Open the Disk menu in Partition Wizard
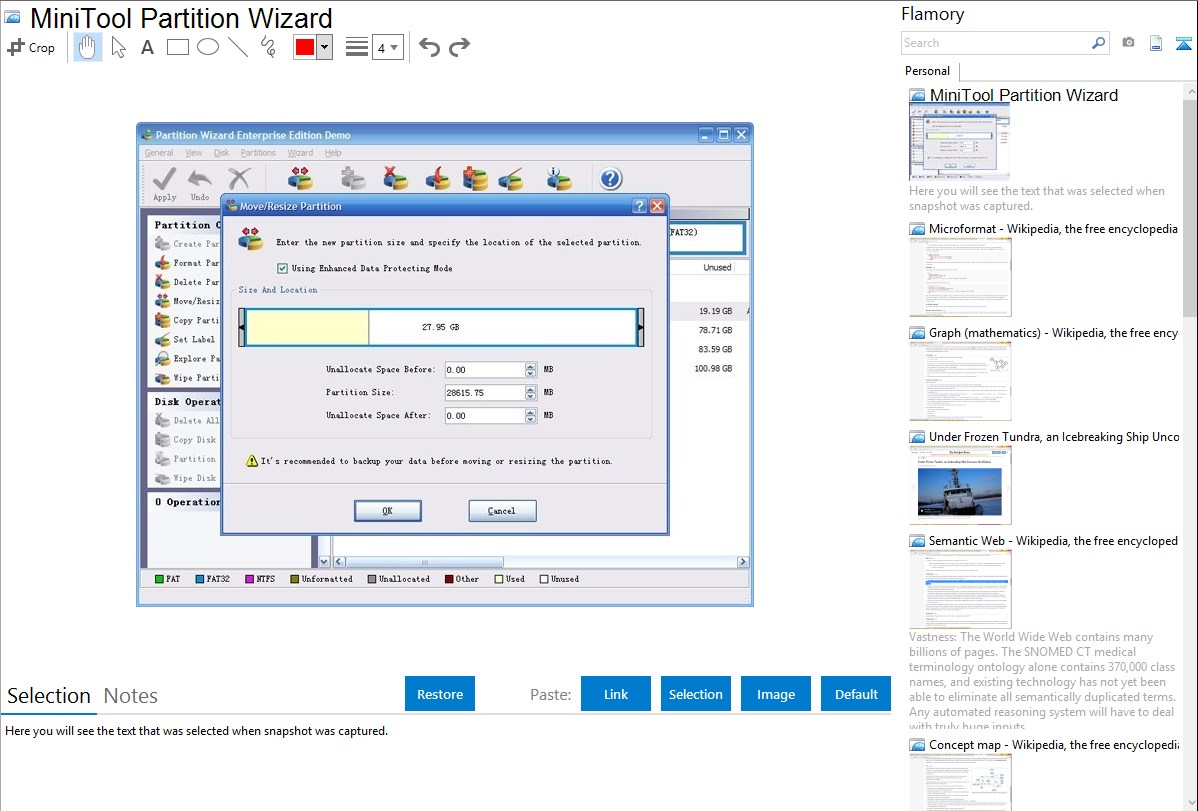The width and height of the screenshot is (1198, 811). 222,153
